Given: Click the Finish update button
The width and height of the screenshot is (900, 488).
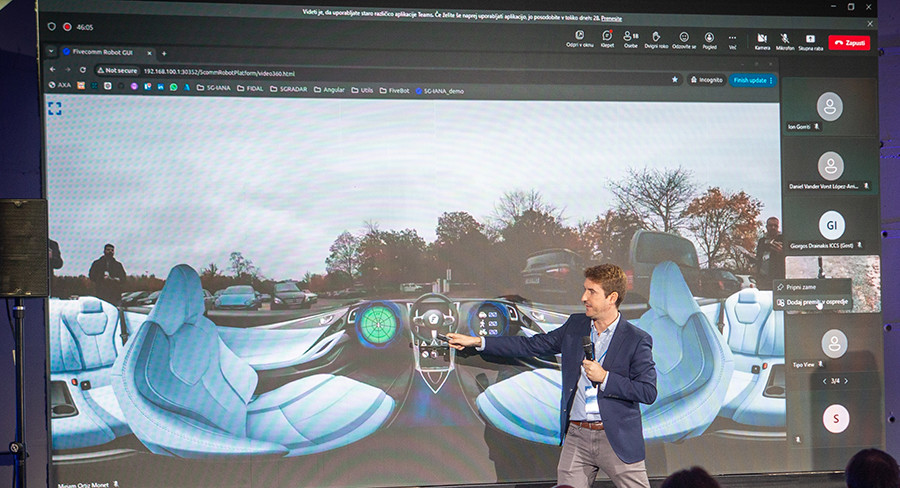Looking at the screenshot, I should 753,80.
